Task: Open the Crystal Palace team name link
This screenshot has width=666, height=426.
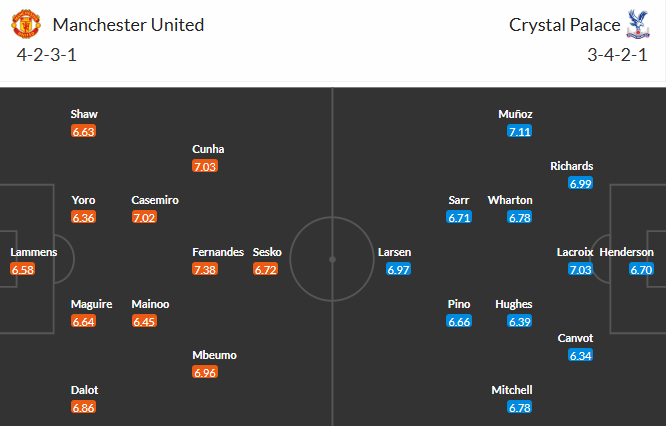Action: 559,24
